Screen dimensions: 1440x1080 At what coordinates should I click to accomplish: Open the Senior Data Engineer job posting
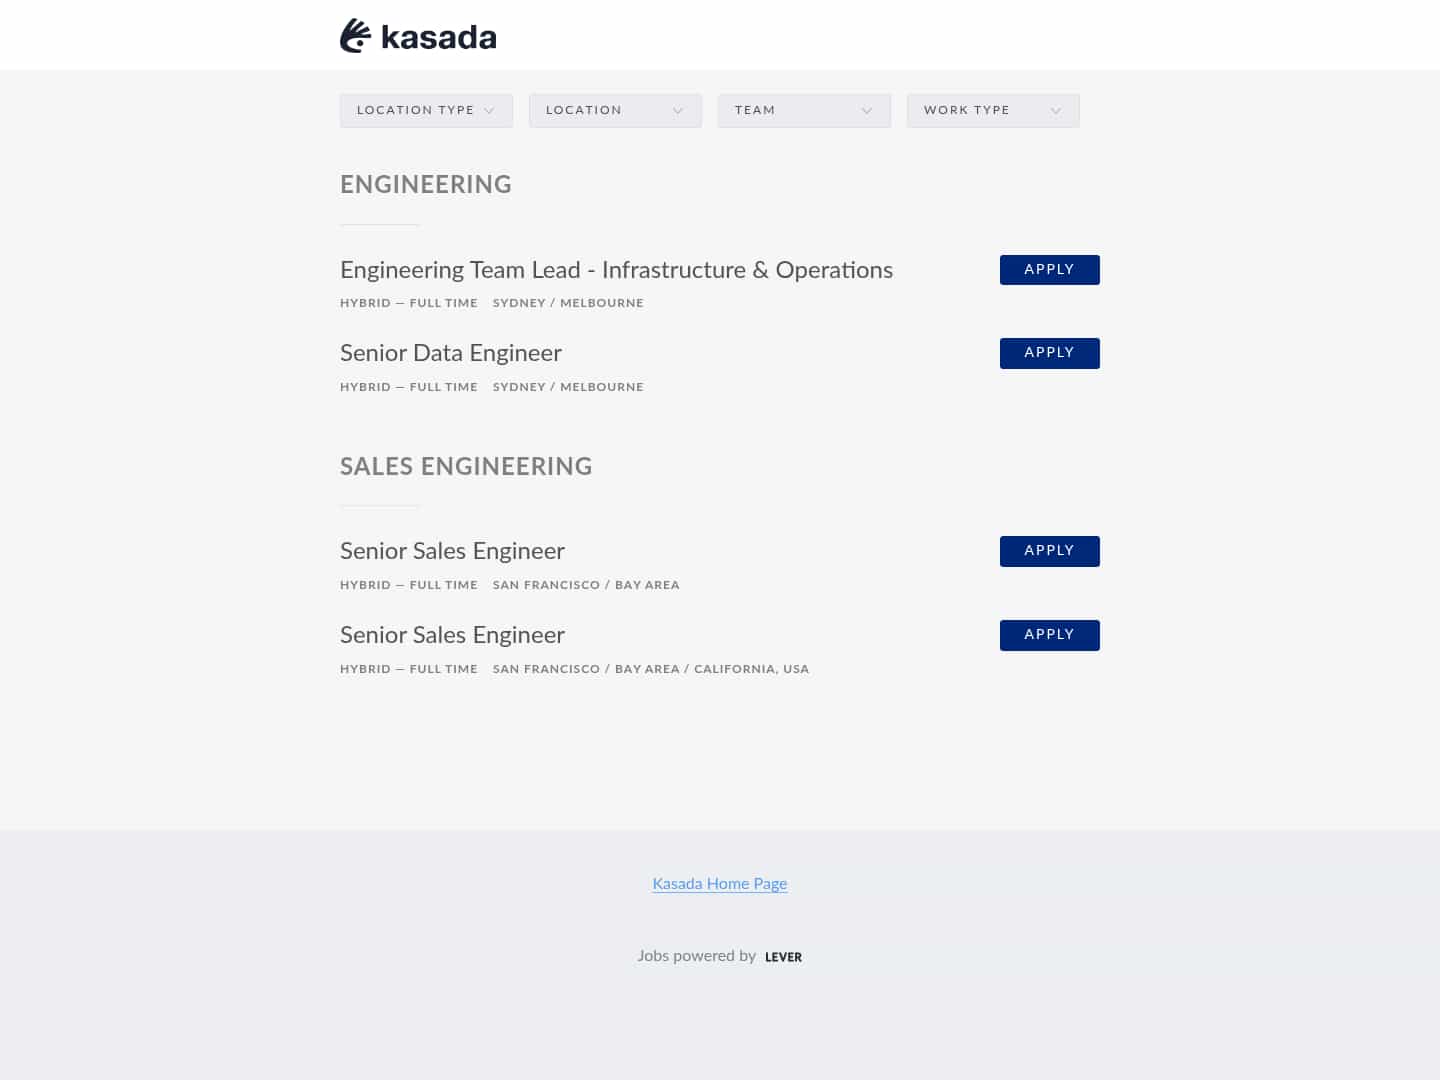[x=450, y=353]
